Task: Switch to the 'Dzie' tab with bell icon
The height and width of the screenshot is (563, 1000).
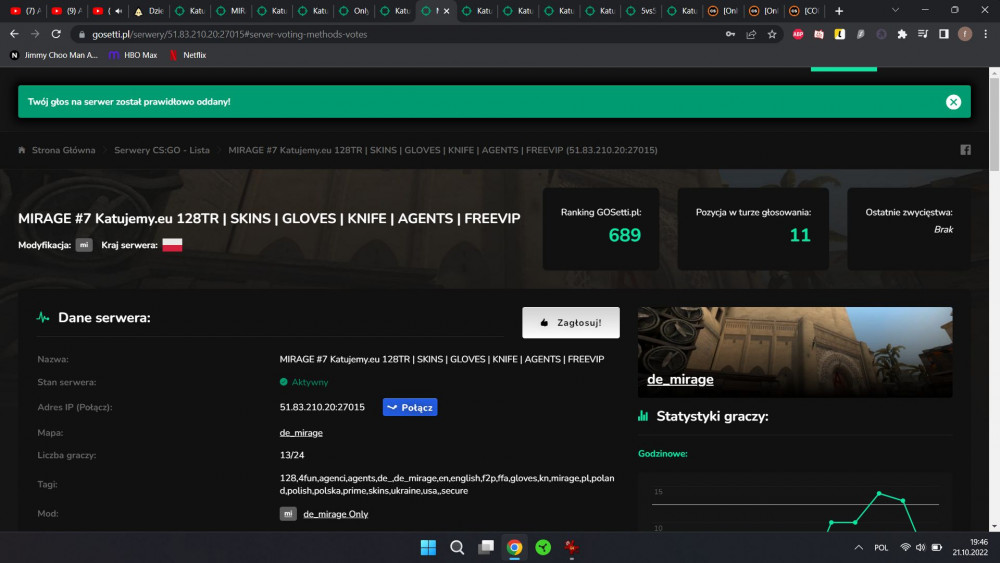Action: pyautogui.click(x=149, y=11)
